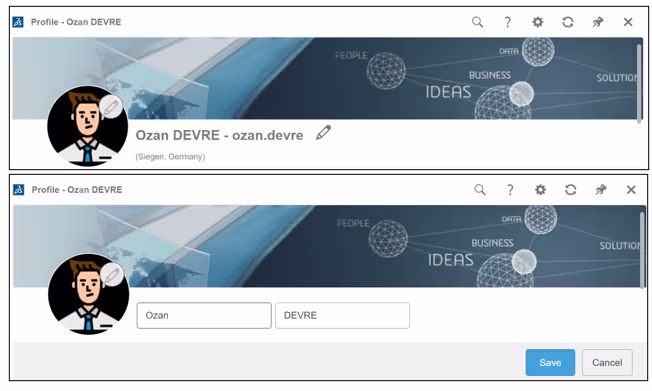This screenshot has height=391, width=652.
Task: Edit avatar picture pencil in lower window
Action: point(112,275)
